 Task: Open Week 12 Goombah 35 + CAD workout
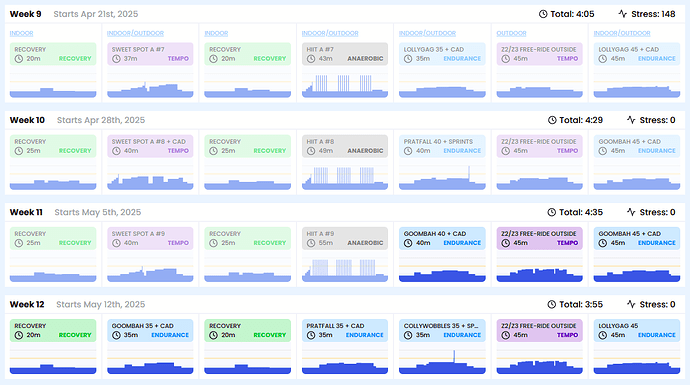(150, 330)
